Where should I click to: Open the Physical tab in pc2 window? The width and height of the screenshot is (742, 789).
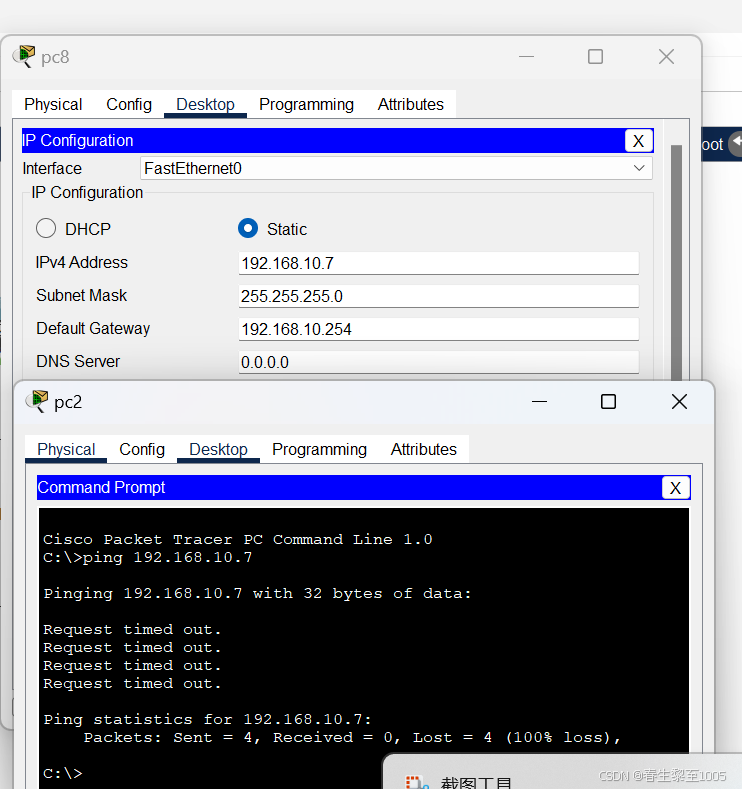66,449
